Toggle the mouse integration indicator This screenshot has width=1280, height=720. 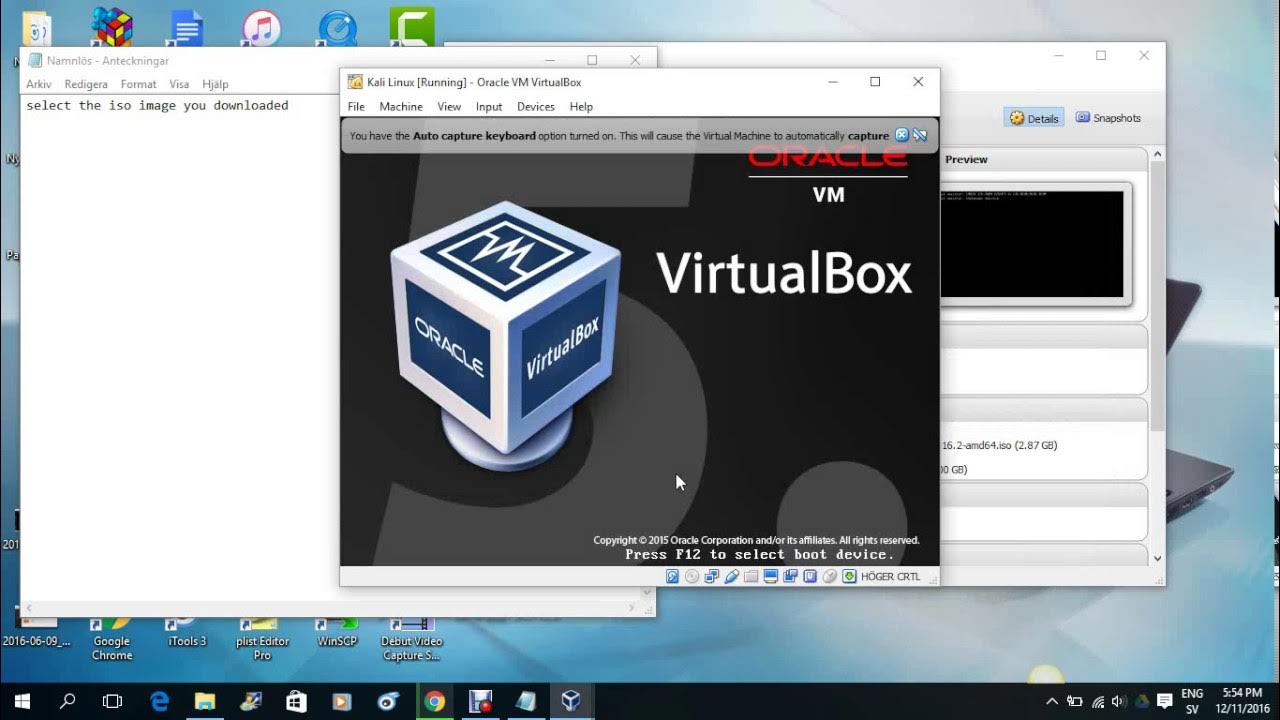(x=829, y=576)
